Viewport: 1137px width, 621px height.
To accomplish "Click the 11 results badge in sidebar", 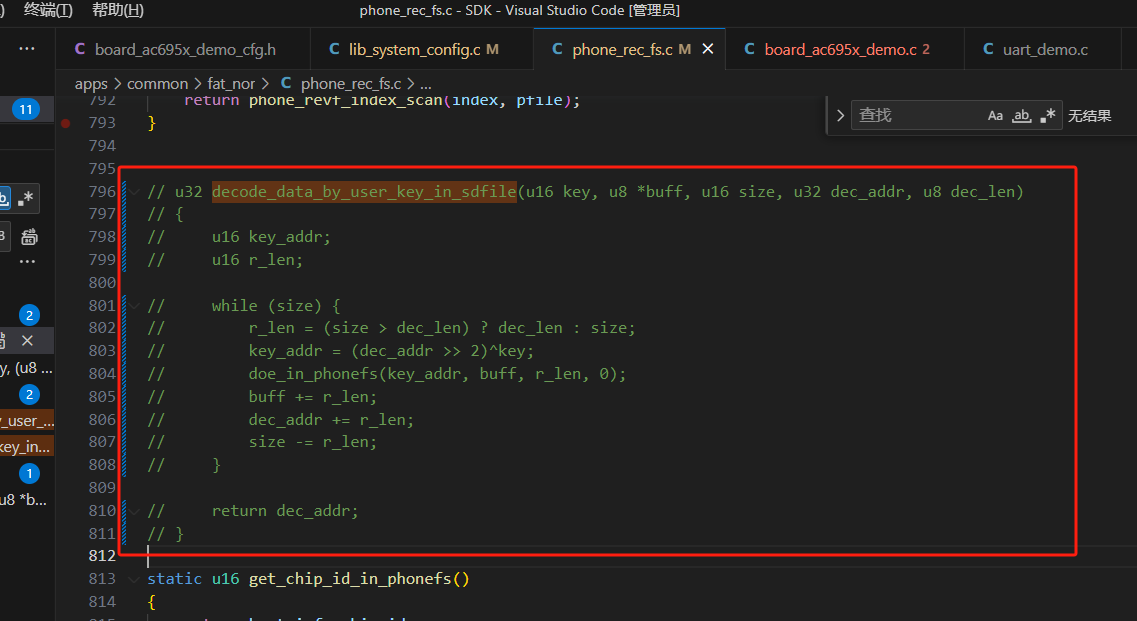I will pyautogui.click(x=26, y=110).
